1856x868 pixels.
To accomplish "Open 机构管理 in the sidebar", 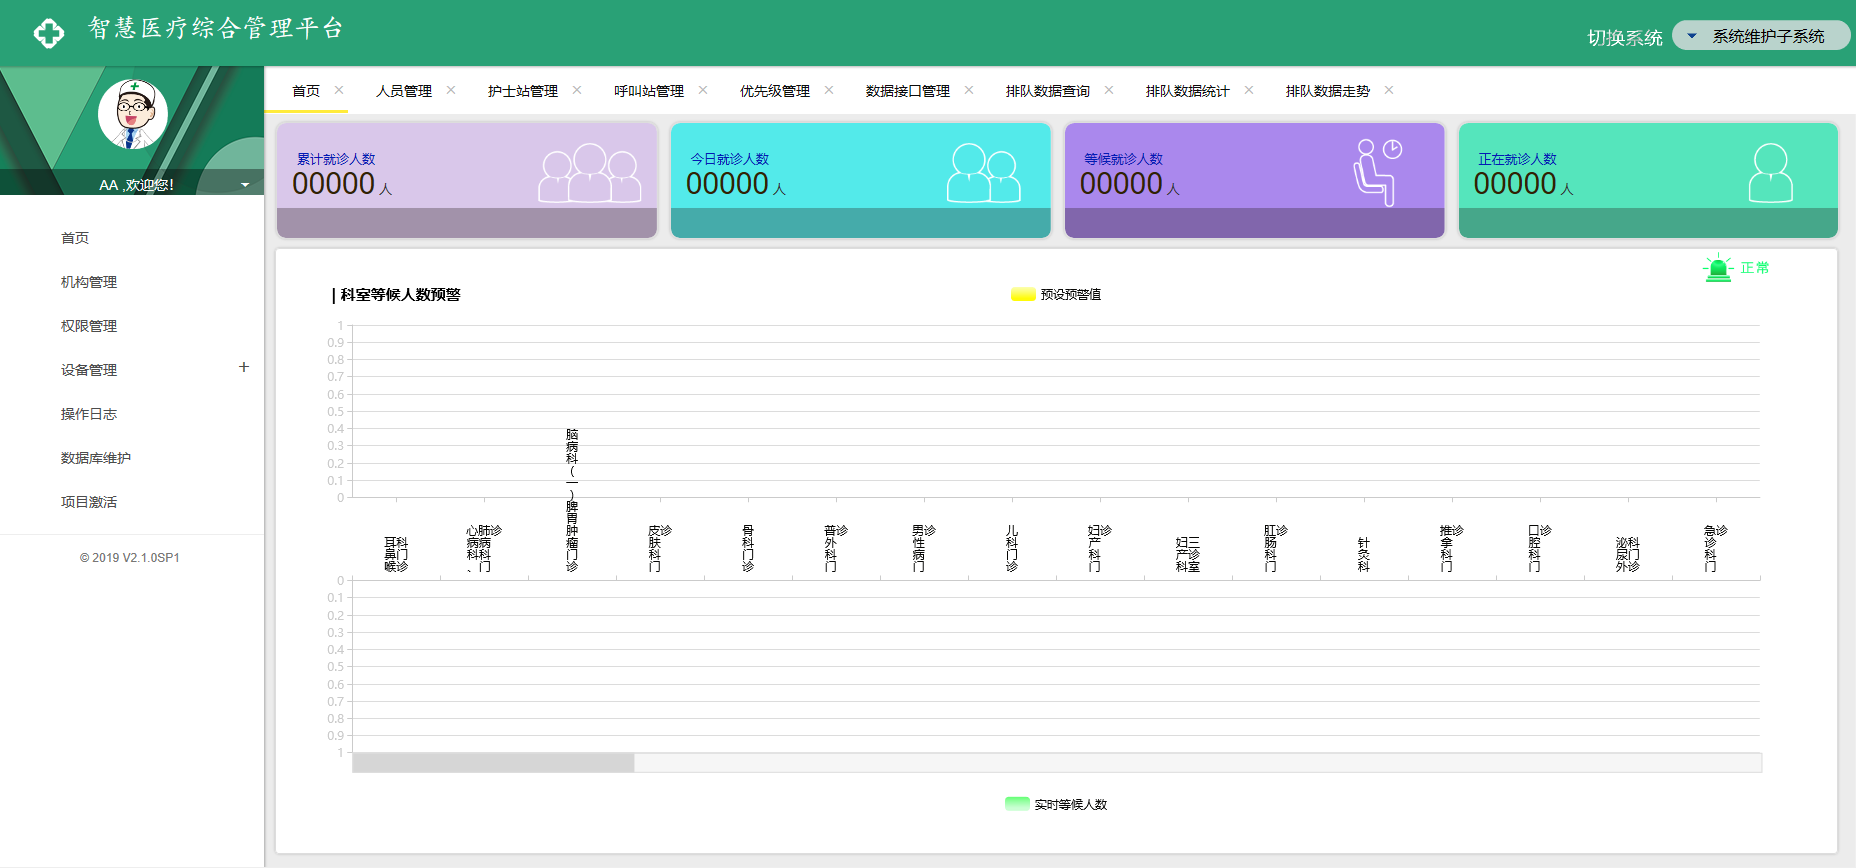I will (x=89, y=282).
